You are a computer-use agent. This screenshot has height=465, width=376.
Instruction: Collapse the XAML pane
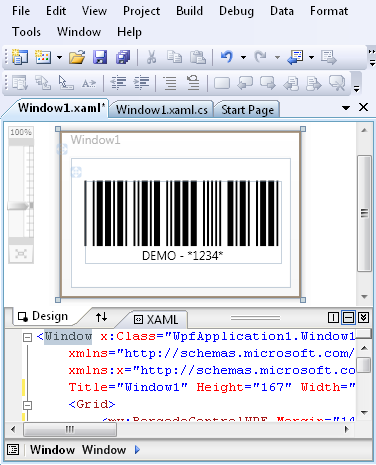click(x=363, y=317)
